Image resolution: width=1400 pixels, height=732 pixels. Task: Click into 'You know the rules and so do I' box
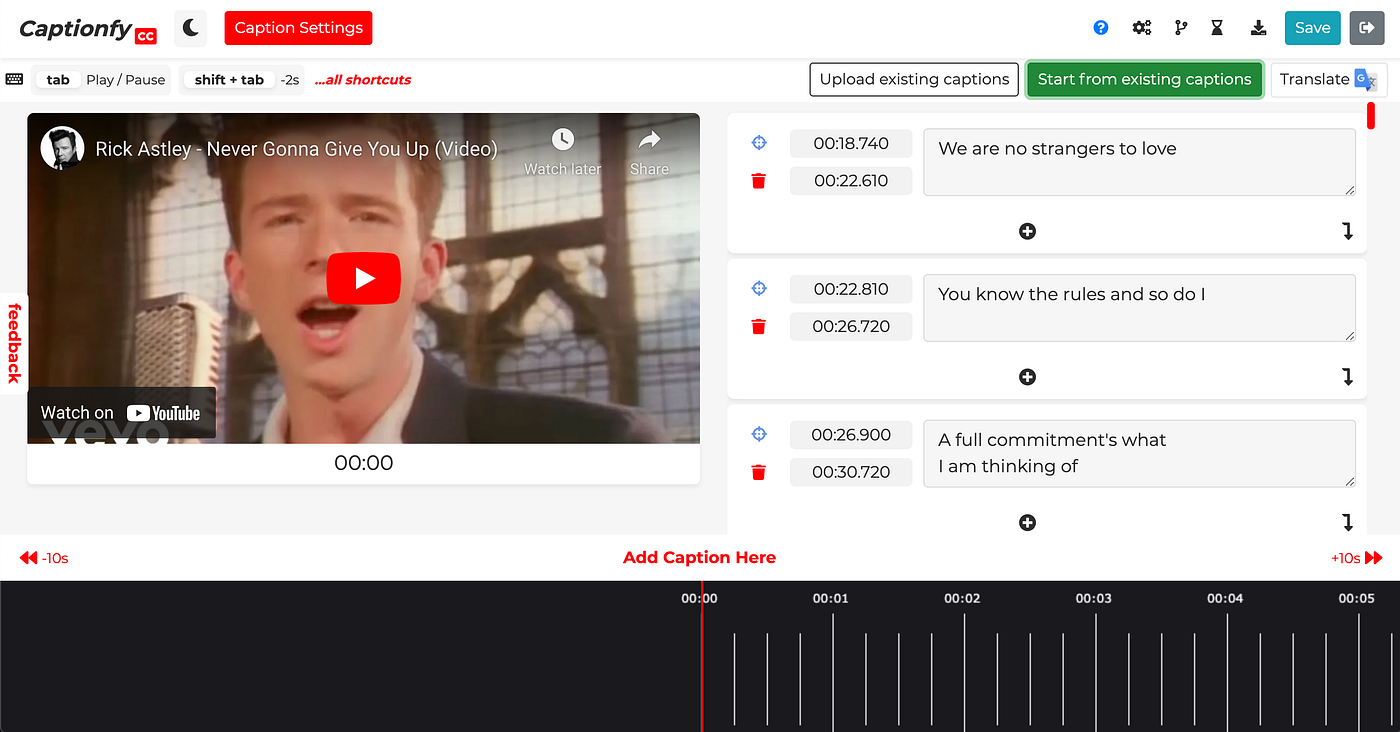tap(1139, 308)
